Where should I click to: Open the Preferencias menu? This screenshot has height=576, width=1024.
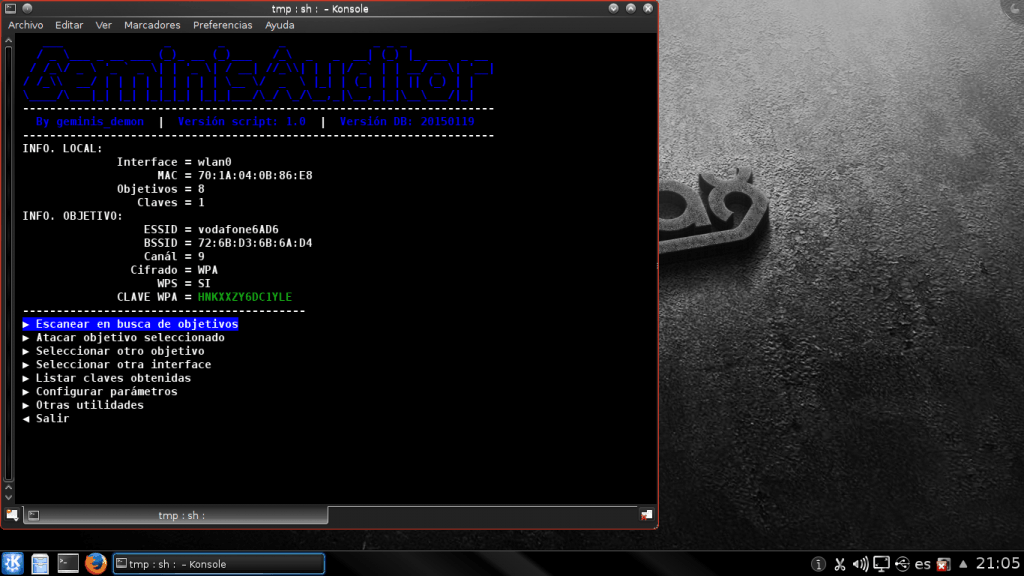(223, 25)
